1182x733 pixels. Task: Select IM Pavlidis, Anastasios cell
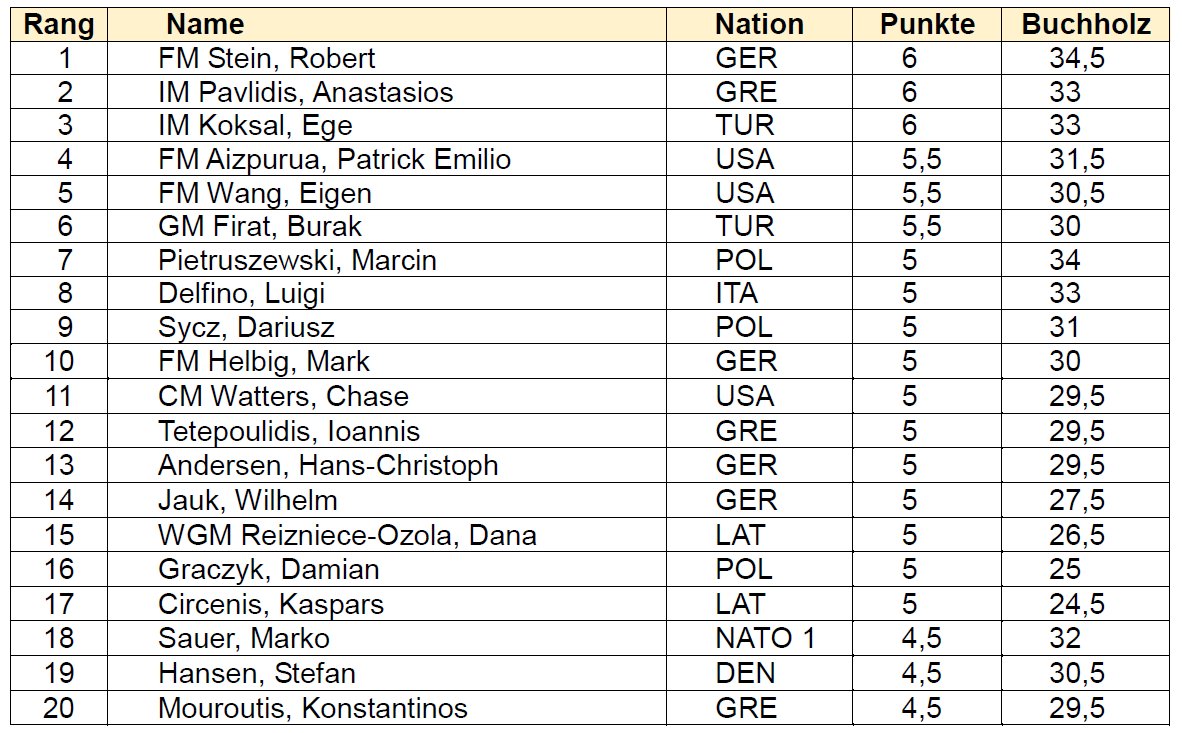click(x=305, y=92)
